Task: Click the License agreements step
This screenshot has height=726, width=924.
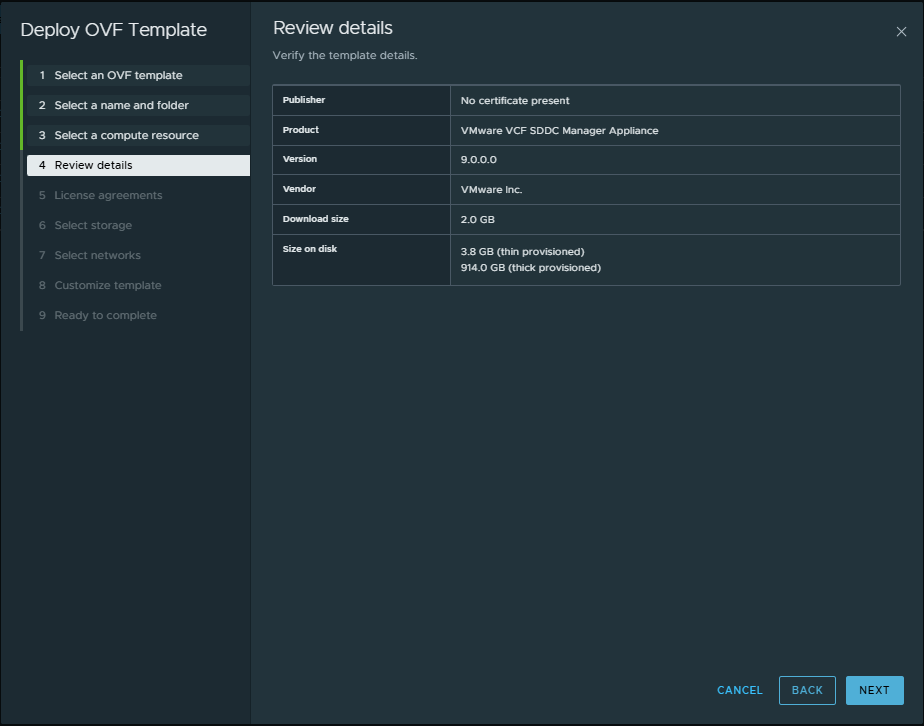Action: click(x=108, y=196)
